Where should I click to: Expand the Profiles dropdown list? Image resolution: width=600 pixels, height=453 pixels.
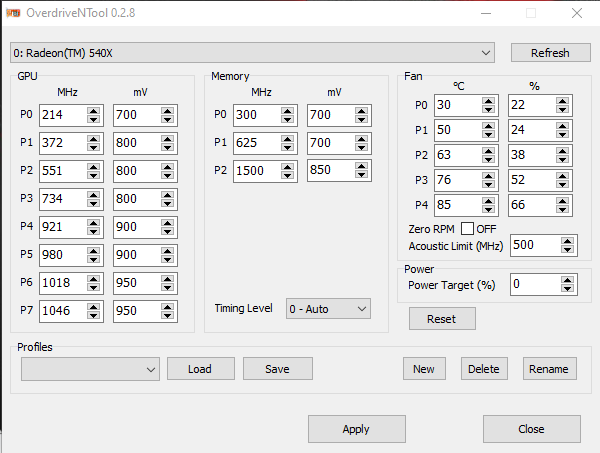pyautogui.click(x=90, y=369)
